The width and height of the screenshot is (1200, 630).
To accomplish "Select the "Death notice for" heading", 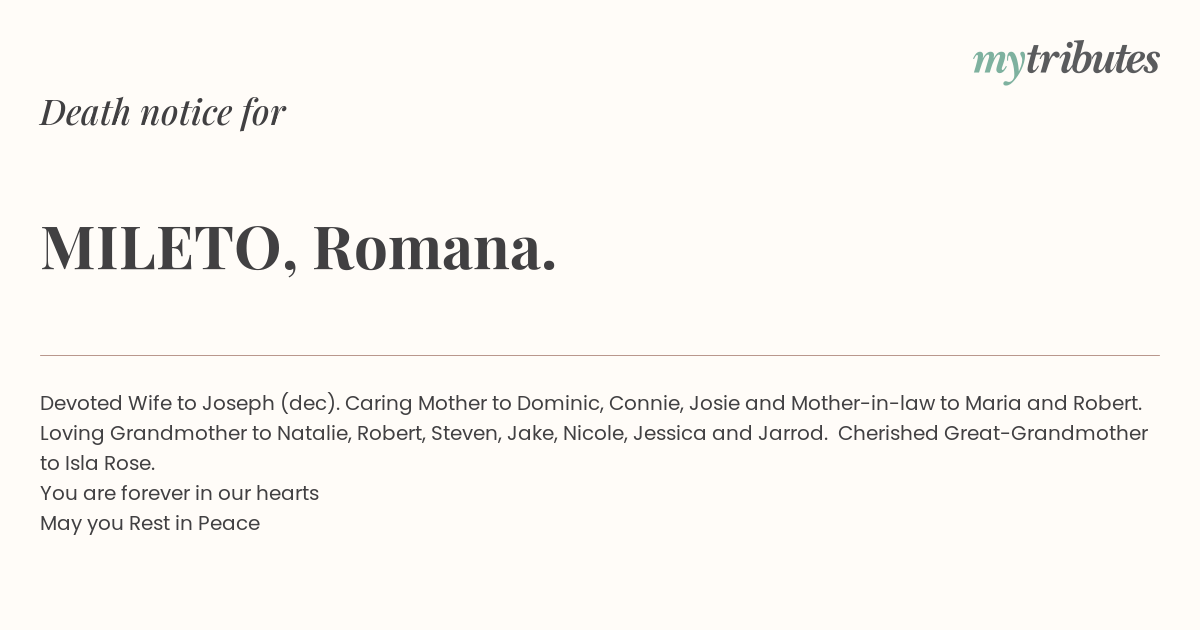I will pyautogui.click(x=163, y=112).
